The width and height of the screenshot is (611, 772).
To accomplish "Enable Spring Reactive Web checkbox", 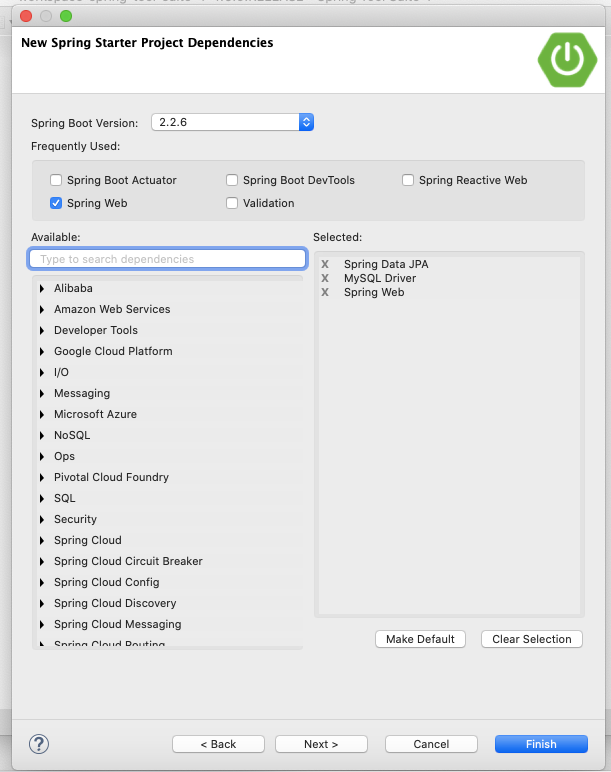I will (408, 180).
